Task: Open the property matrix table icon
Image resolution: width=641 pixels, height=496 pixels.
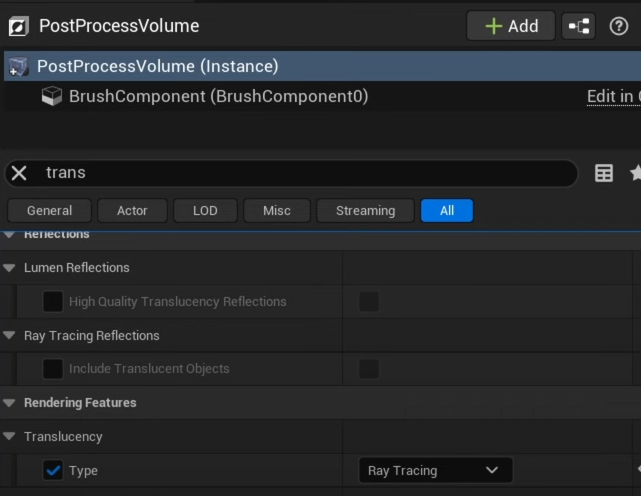Action: pos(604,173)
